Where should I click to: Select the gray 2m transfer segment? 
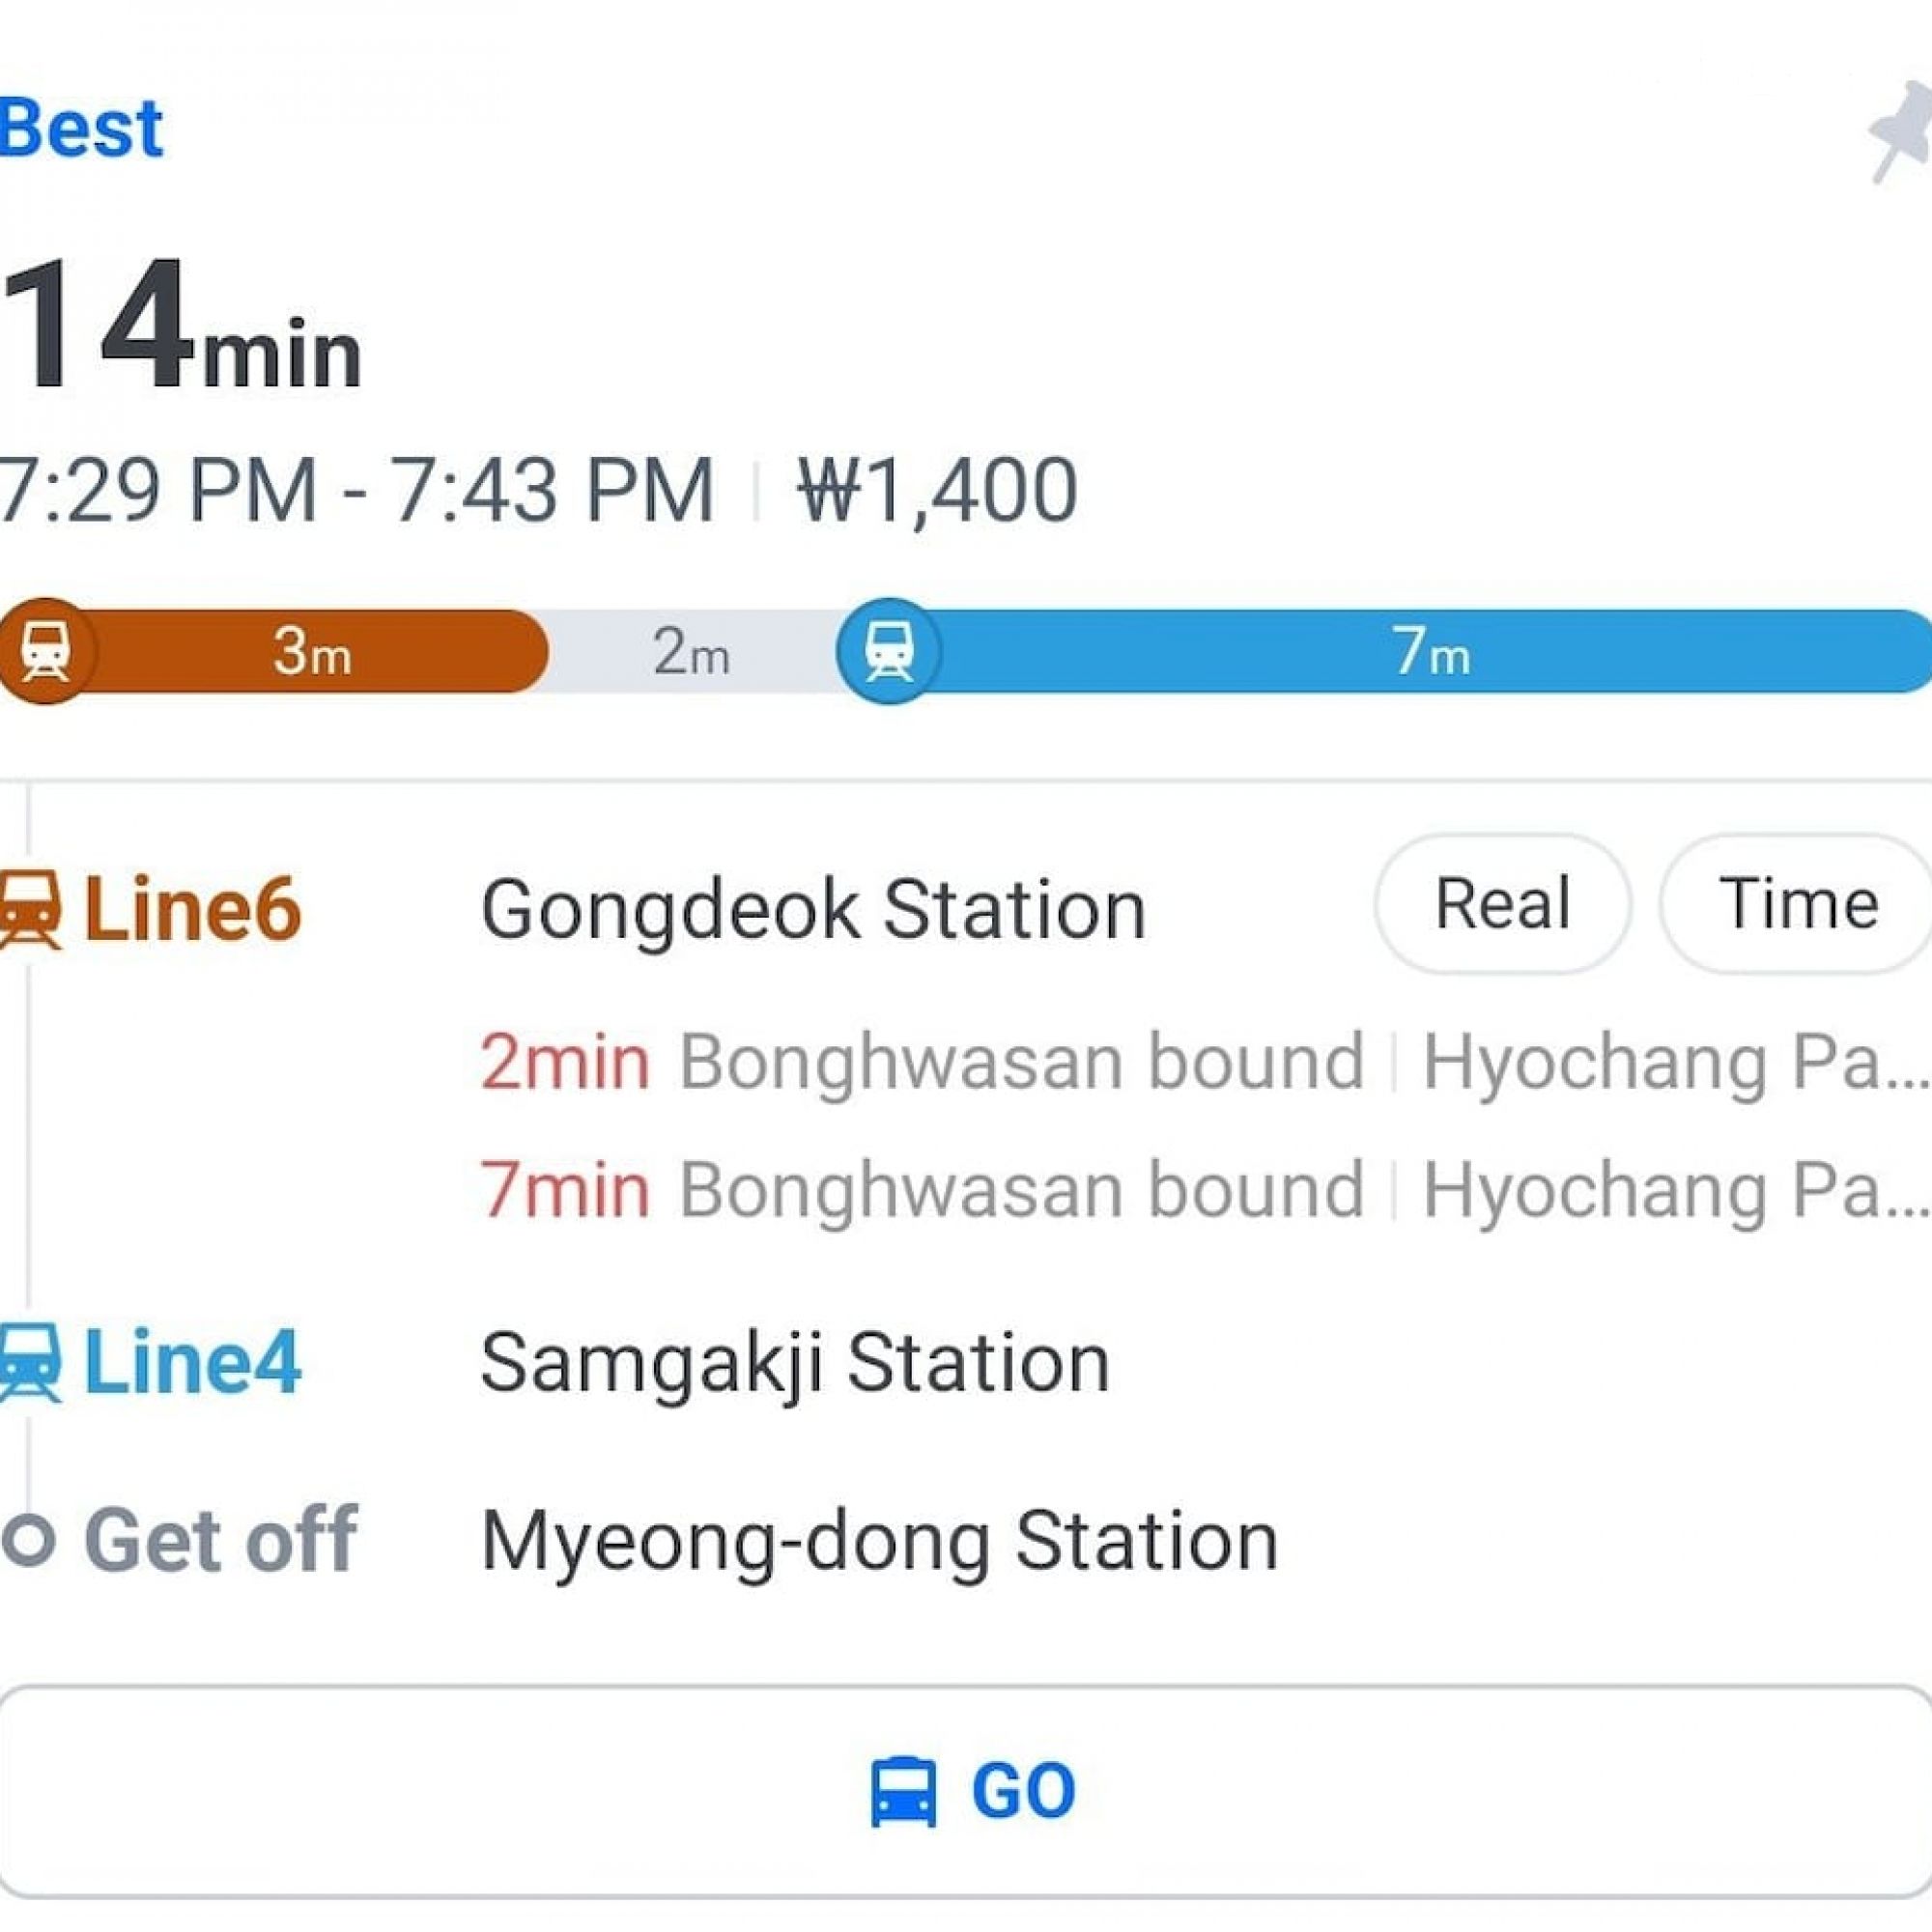point(691,652)
